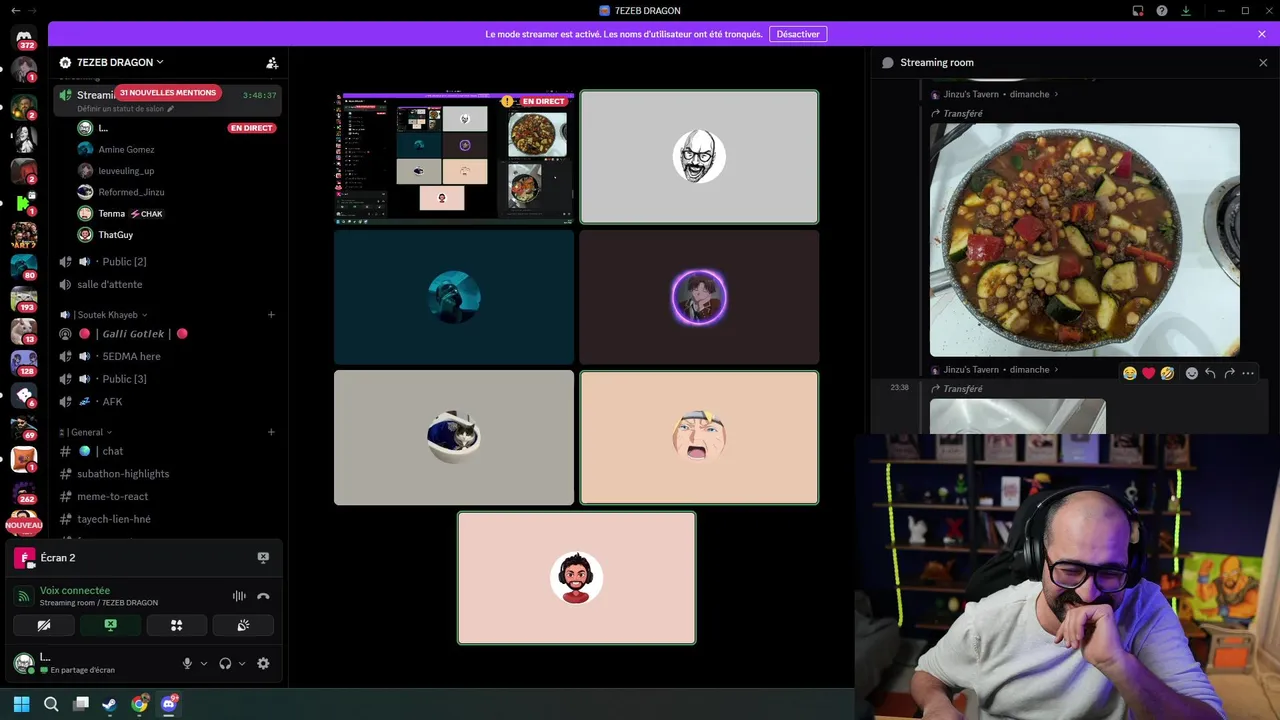Screen dimensions: 1280x720
Task: React with the laughing-crying emoji
Action: (x=1130, y=373)
